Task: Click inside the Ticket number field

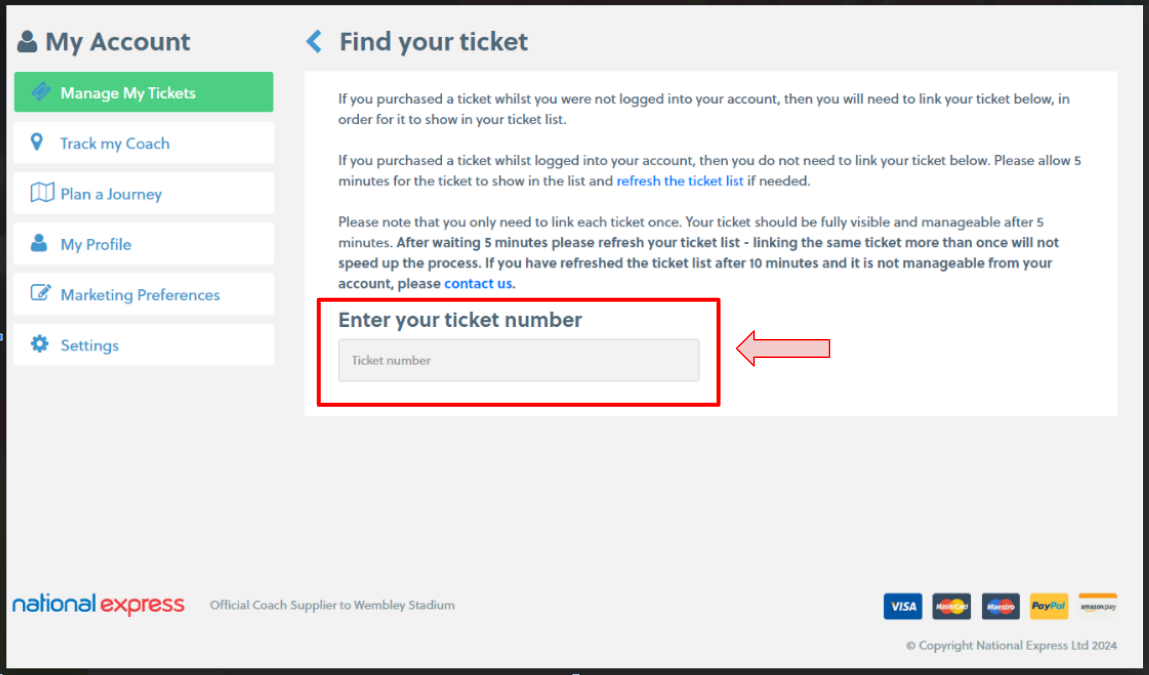Action: click(518, 360)
